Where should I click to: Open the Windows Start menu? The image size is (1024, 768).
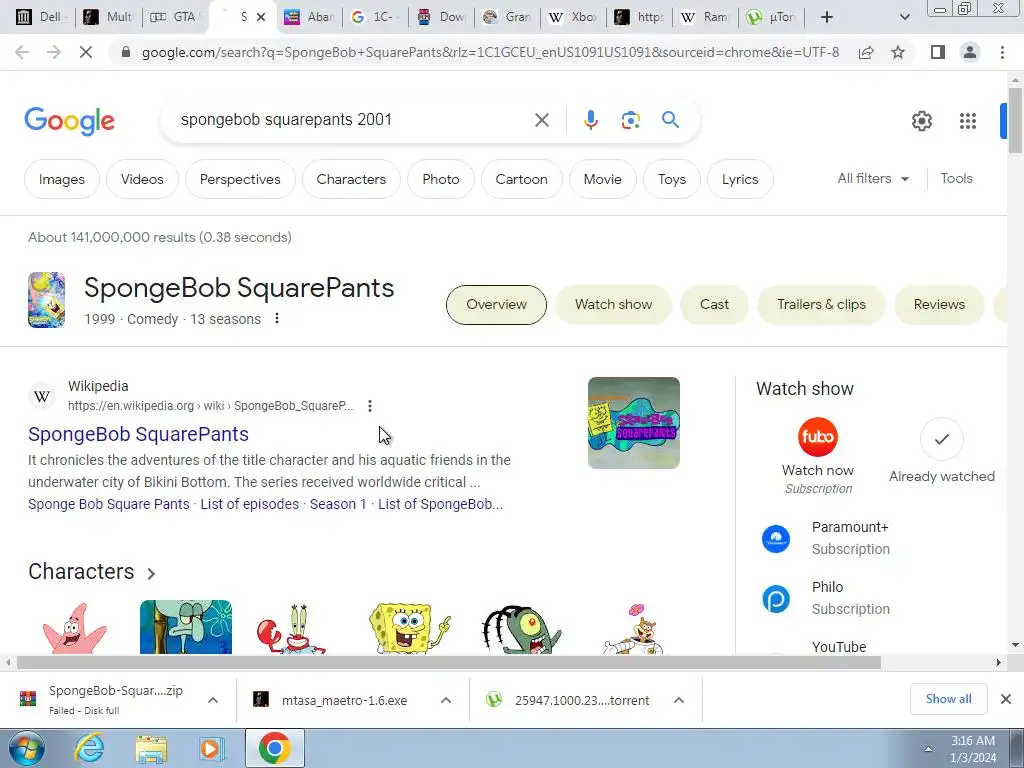coord(27,749)
